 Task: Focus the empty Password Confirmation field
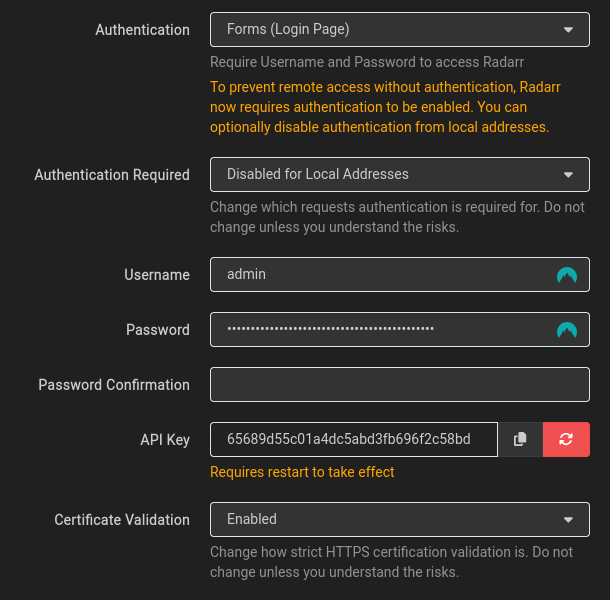coord(400,384)
